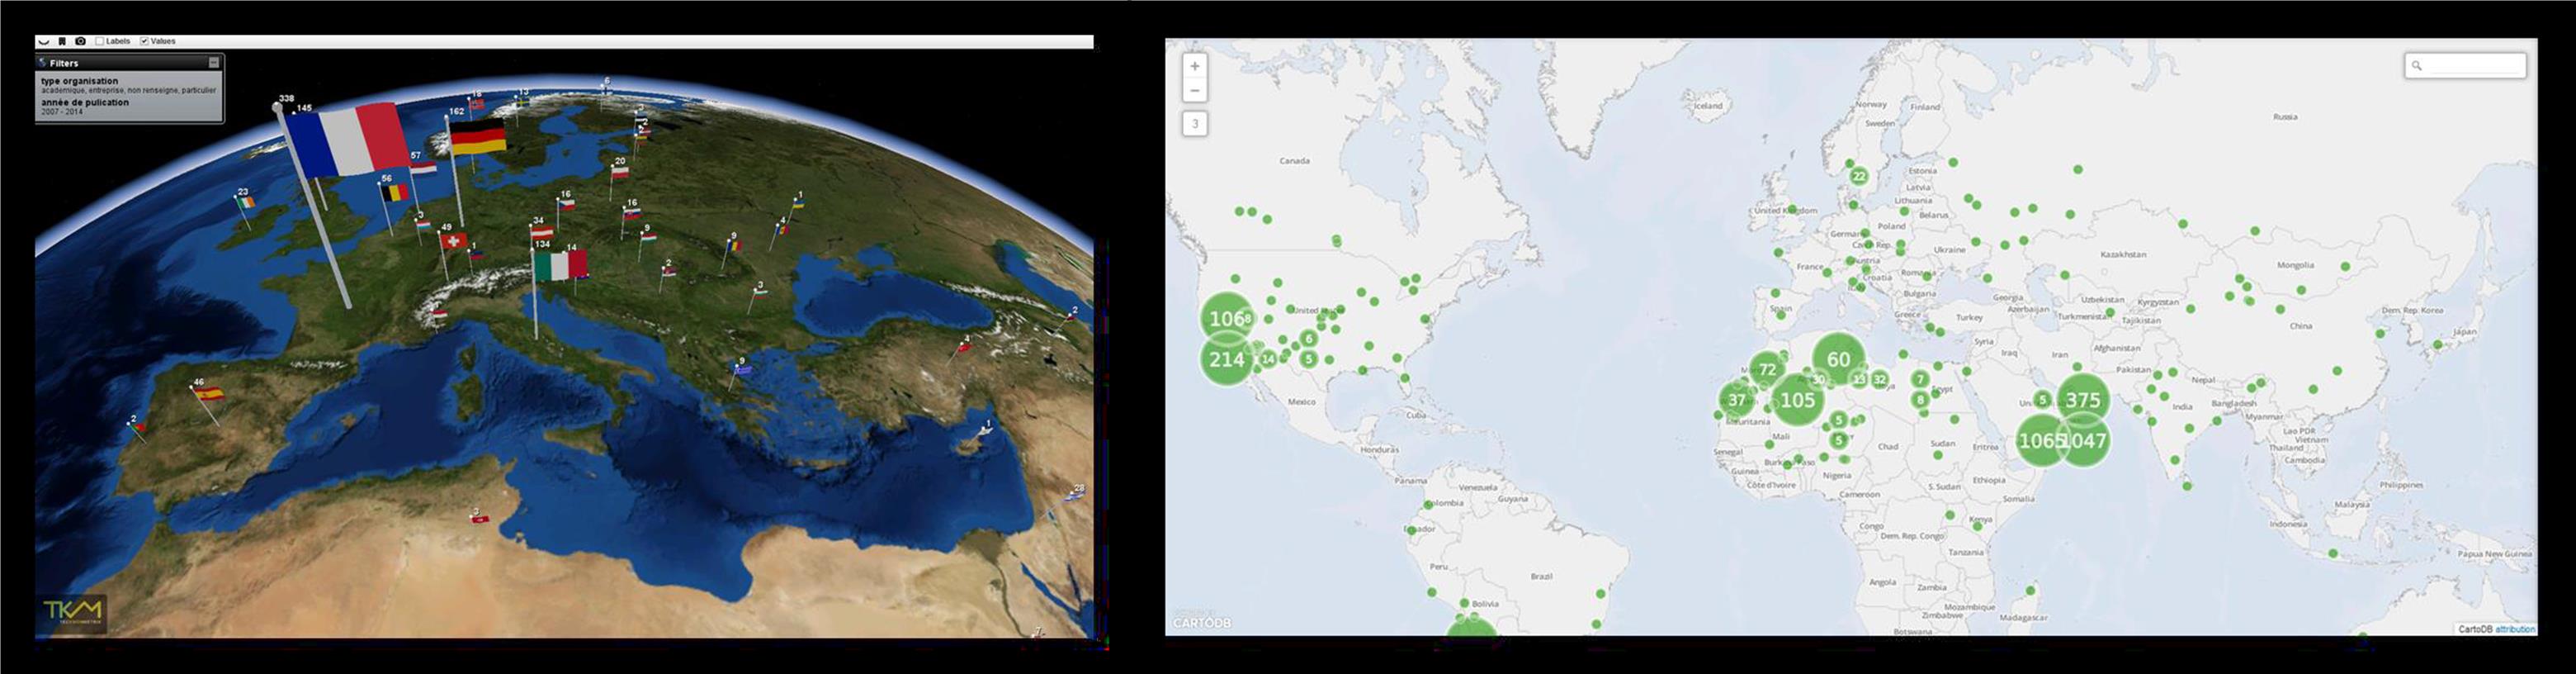Select the Irish flag marker labeled 23
The height and width of the screenshot is (674, 2576).
(246, 201)
